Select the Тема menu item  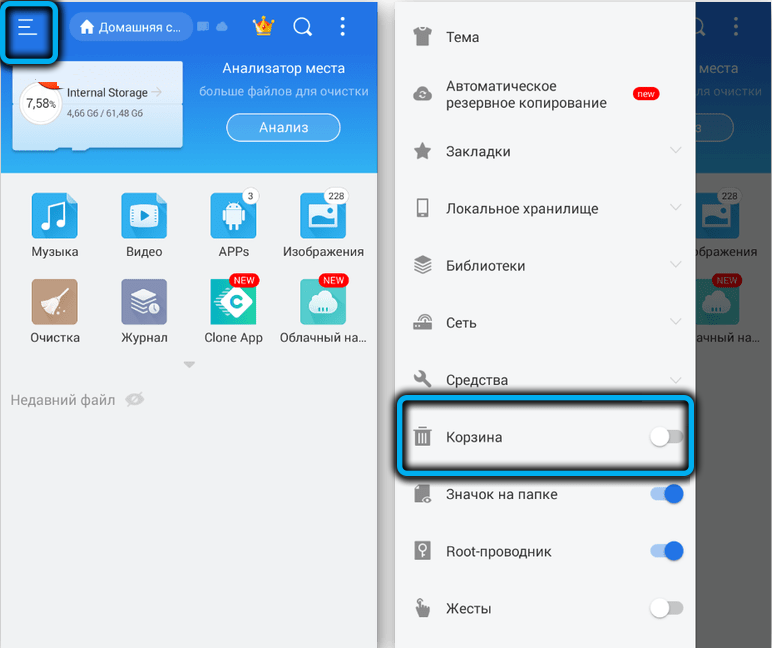[545, 37]
